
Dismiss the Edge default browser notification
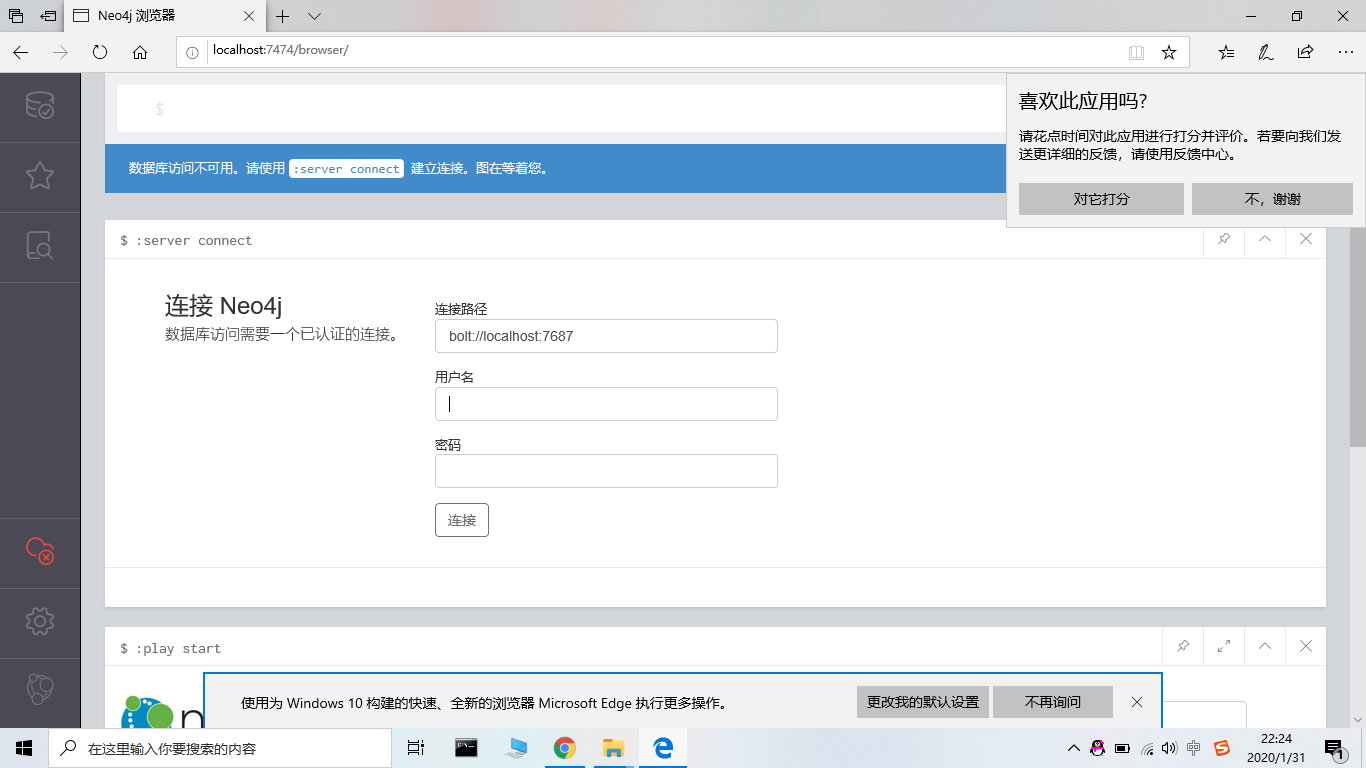pos(1137,702)
